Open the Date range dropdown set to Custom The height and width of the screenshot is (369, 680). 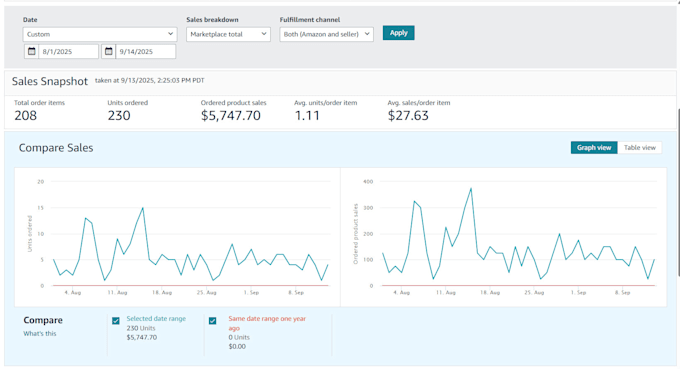pos(100,34)
